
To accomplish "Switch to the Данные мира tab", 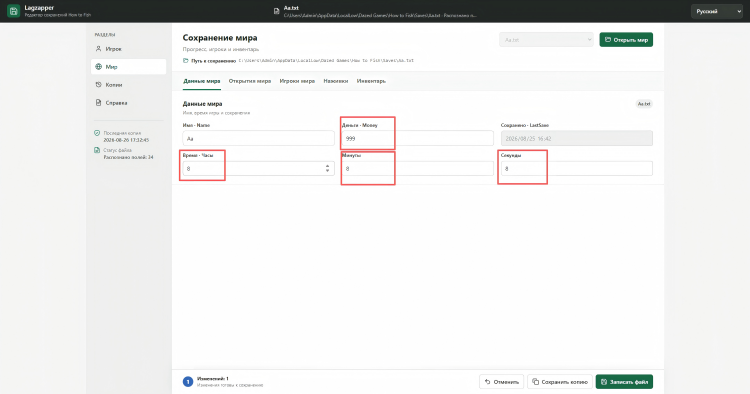I will [202, 81].
